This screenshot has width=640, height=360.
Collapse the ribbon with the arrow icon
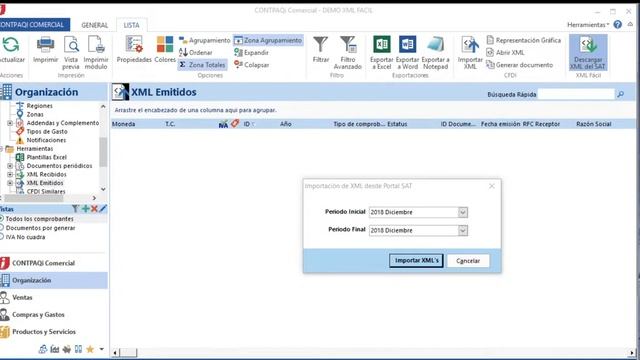click(630, 24)
